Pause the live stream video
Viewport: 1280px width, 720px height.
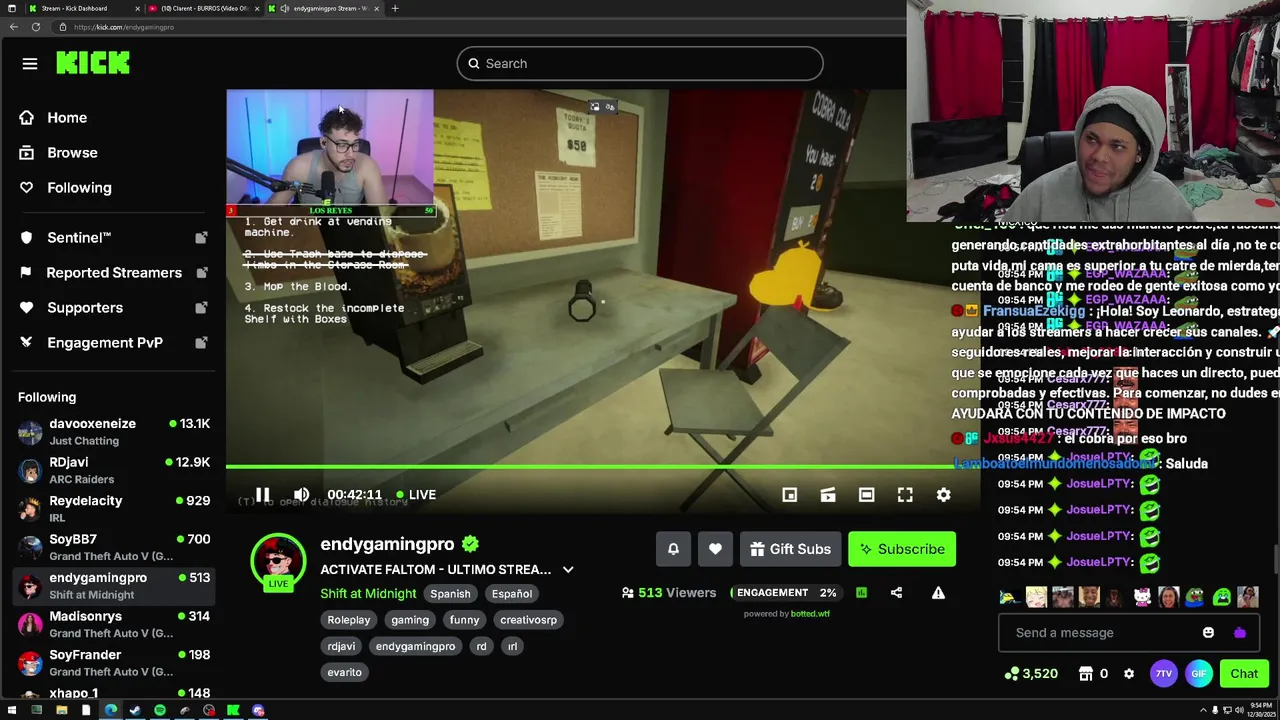click(262, 495)
